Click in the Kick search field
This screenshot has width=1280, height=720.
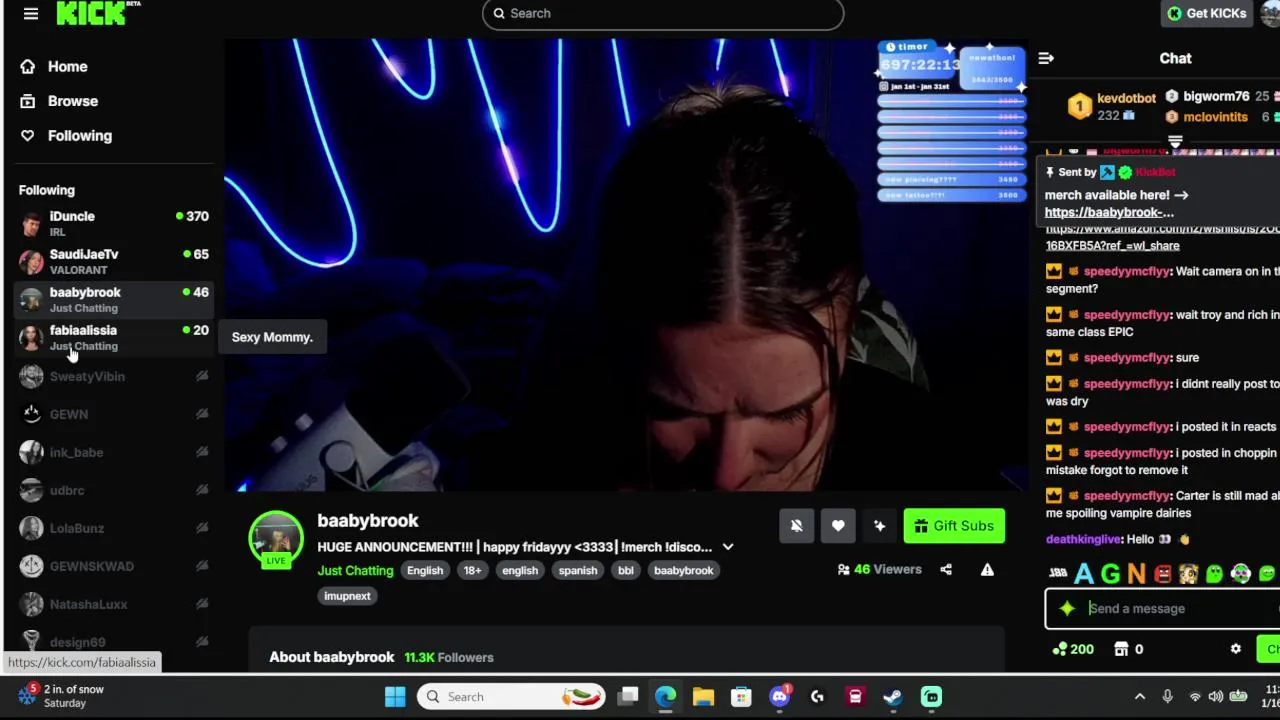[663, 13]
